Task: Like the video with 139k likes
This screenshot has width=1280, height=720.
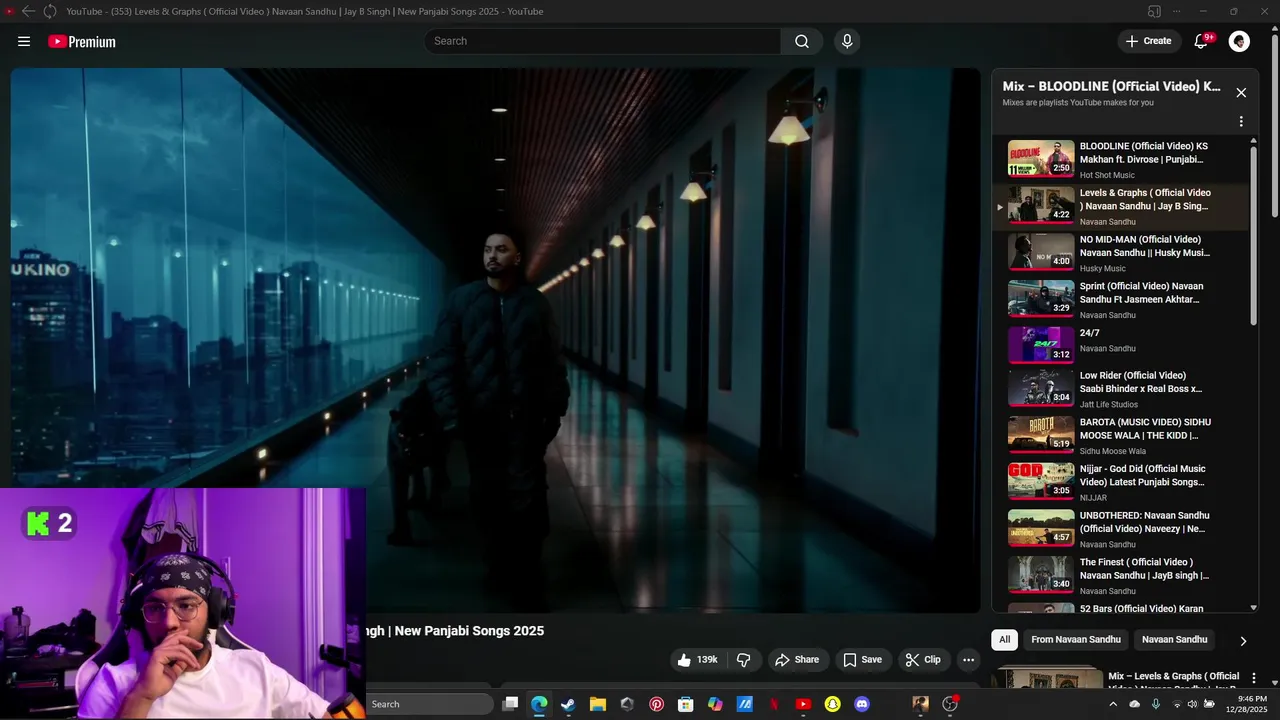Action: (698, 660)
